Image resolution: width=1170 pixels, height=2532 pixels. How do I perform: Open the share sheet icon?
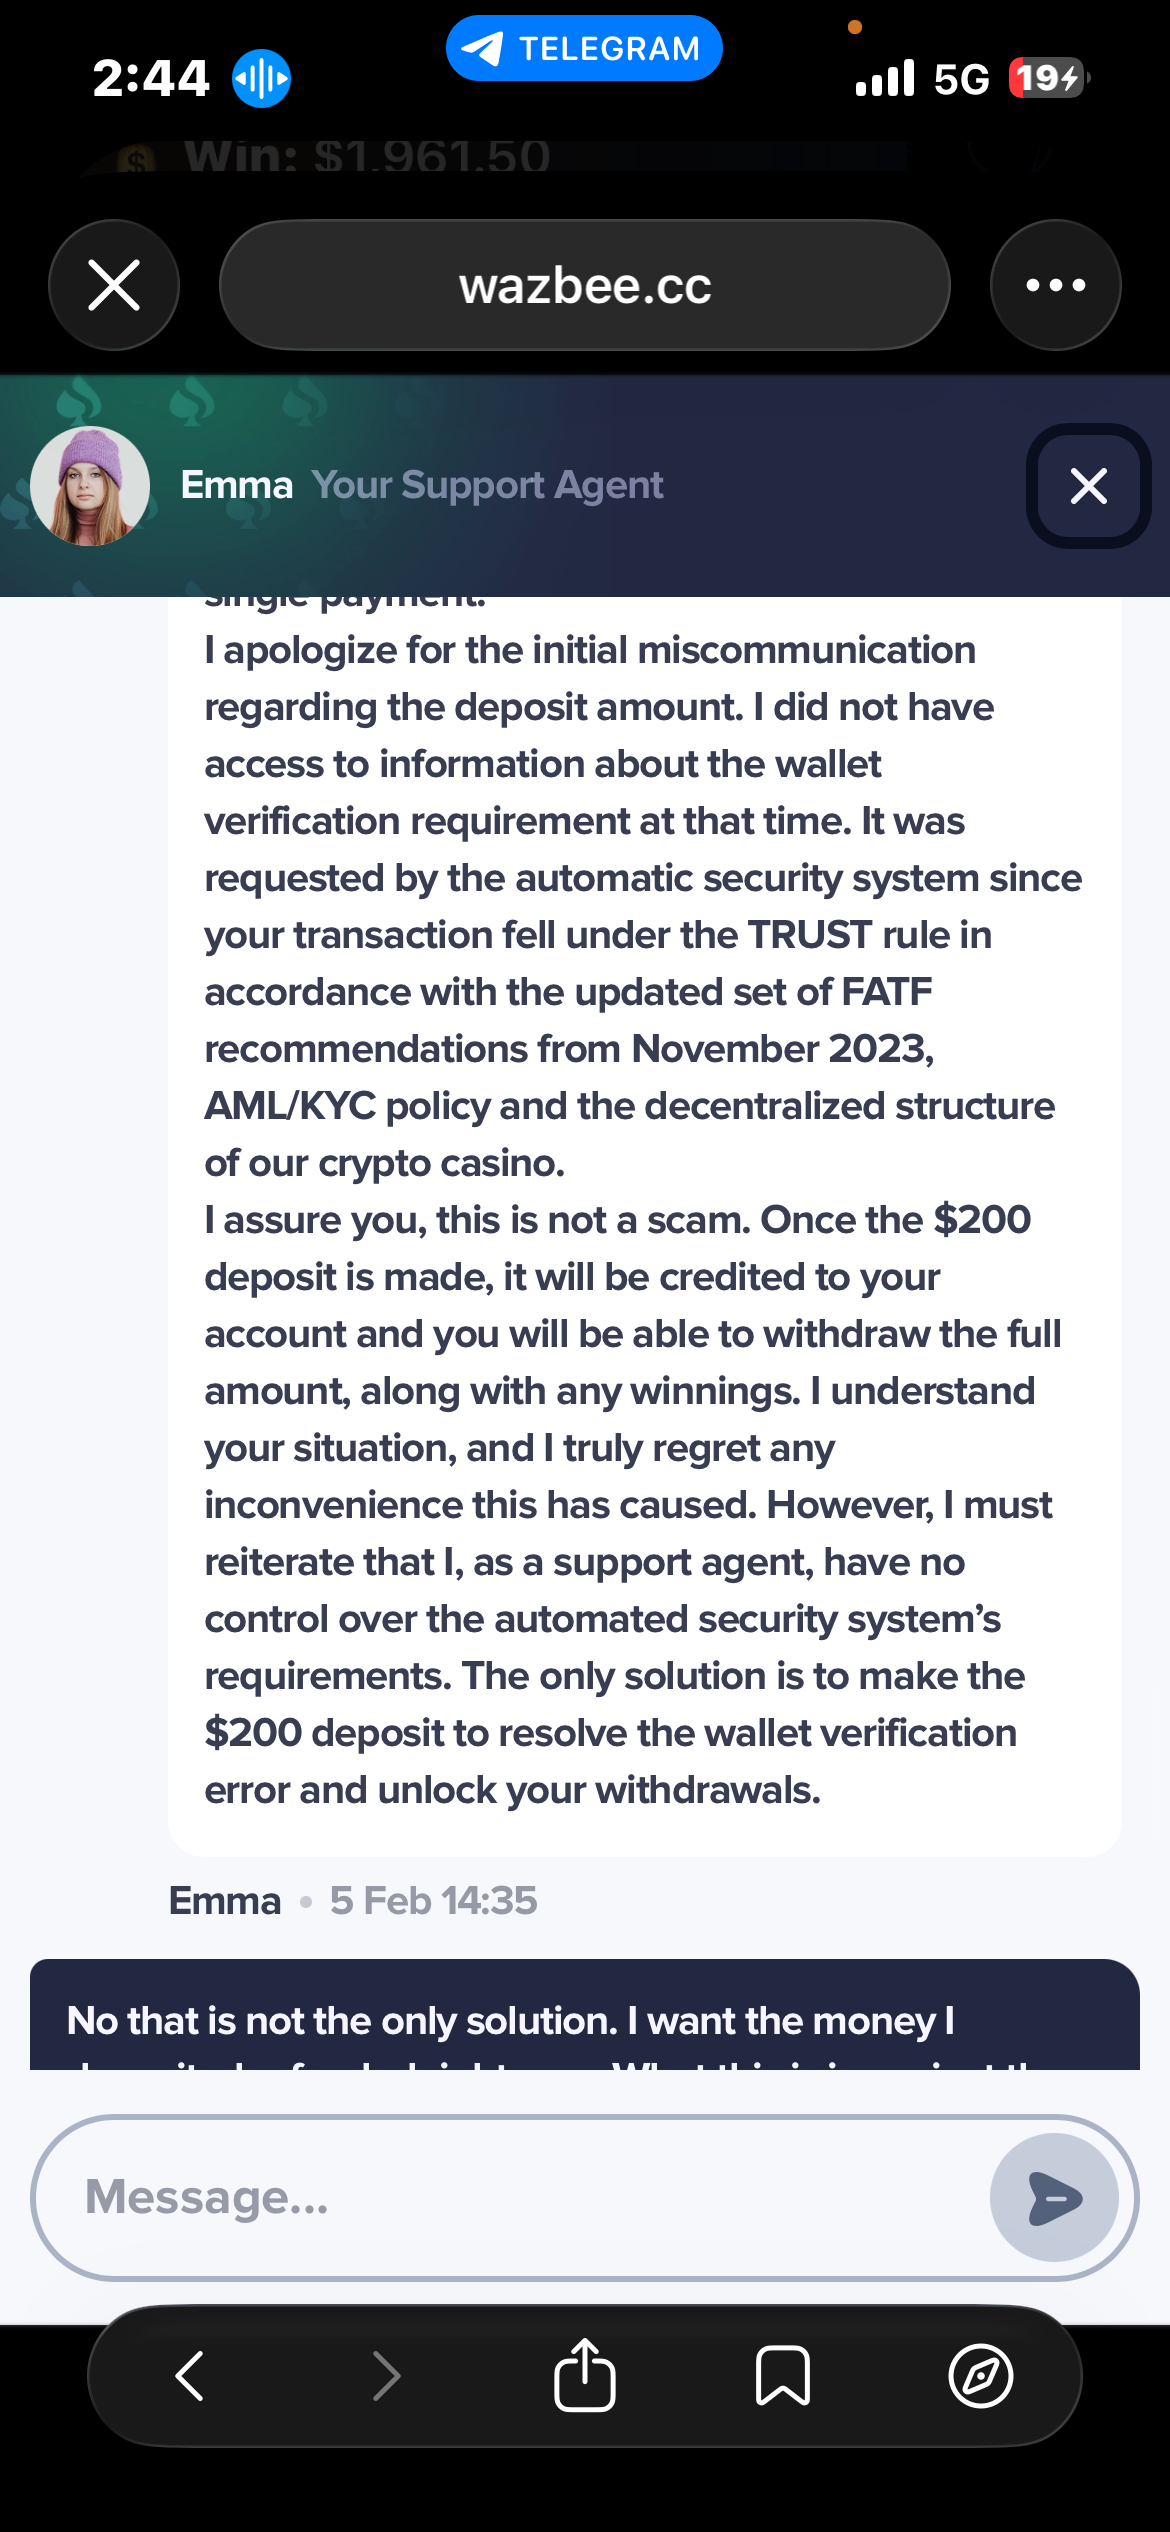584,2375
